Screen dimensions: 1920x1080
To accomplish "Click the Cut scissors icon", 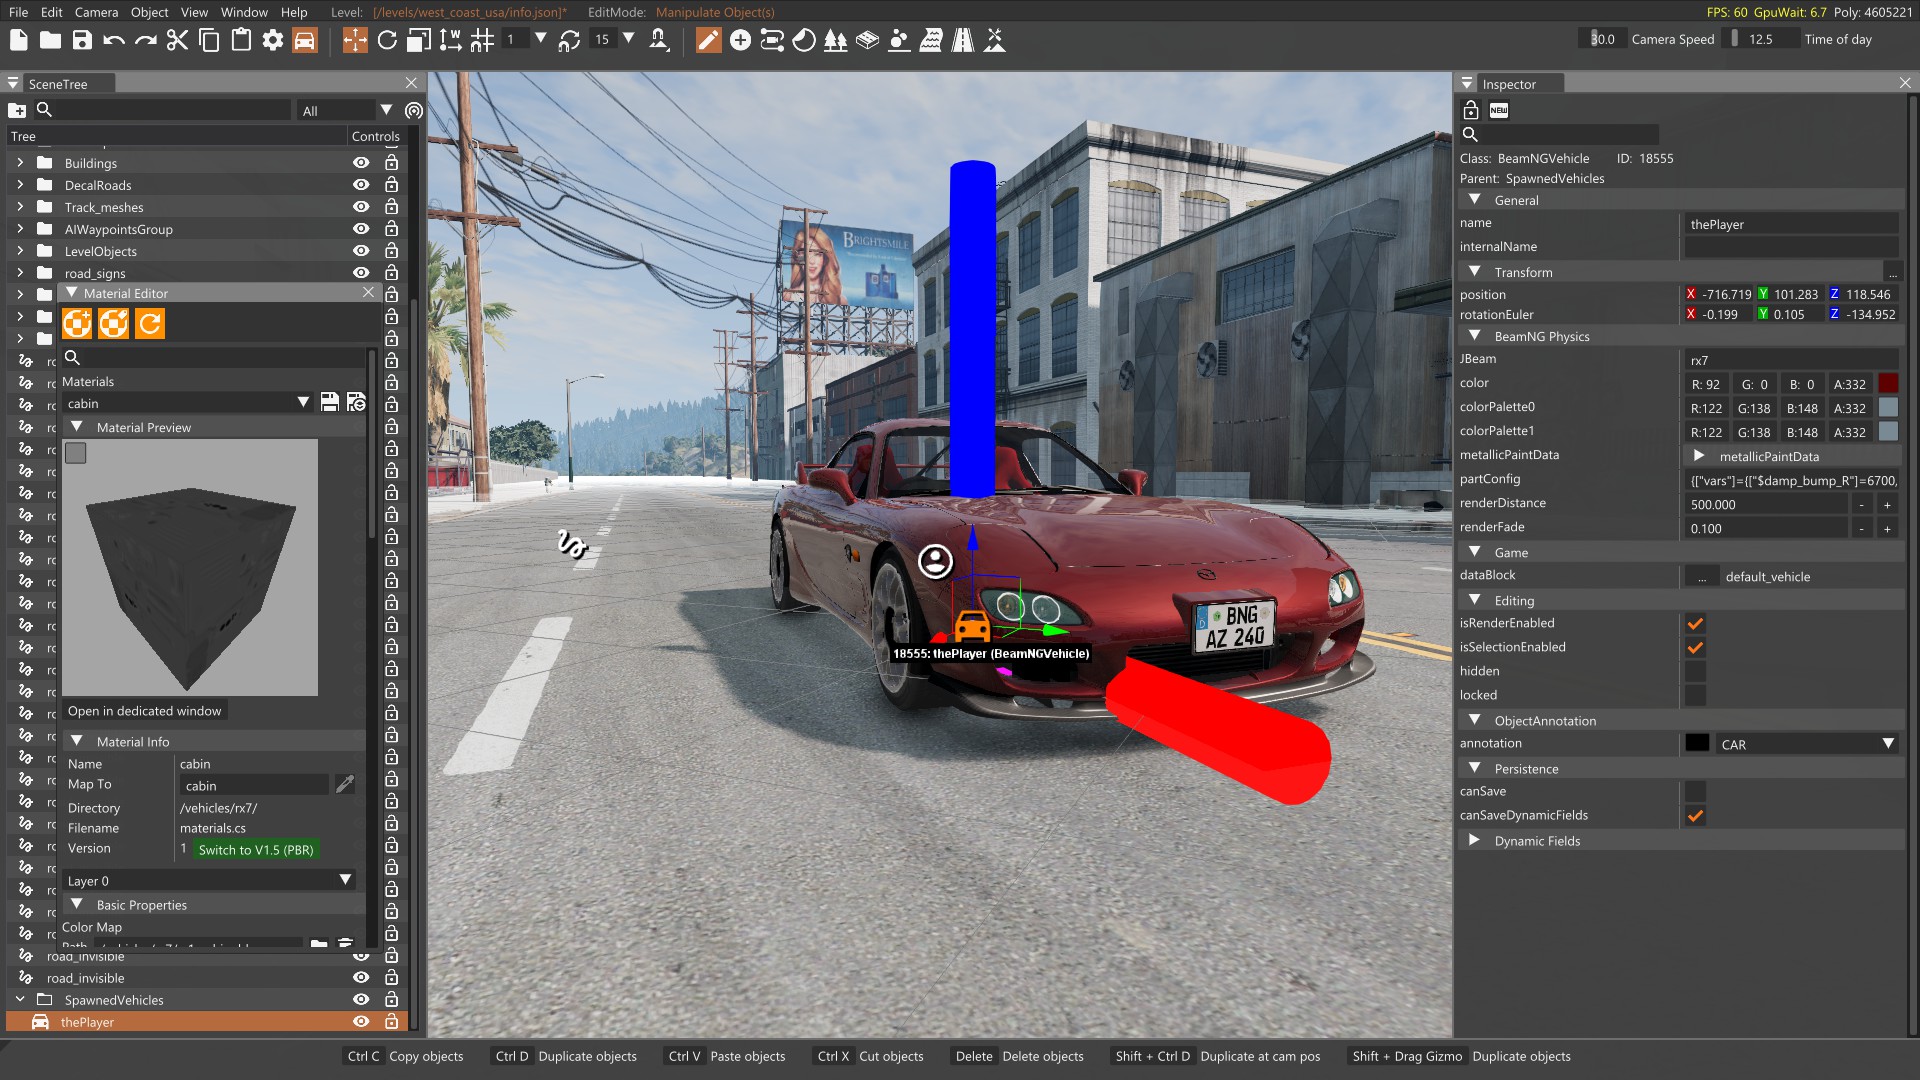I will pos(177,40).
